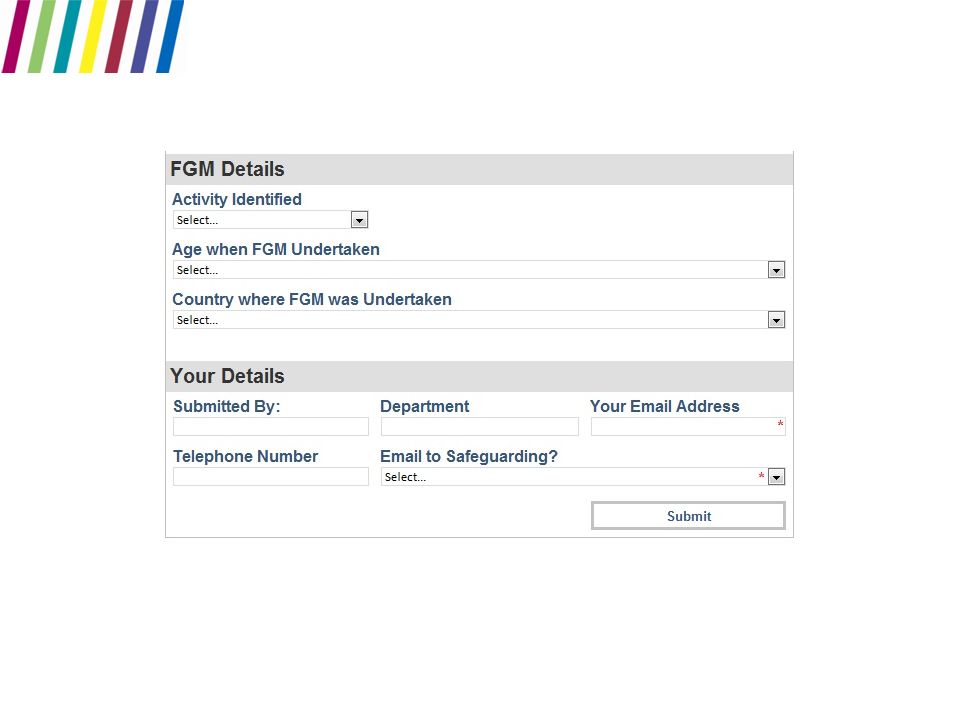Open Country where FGM was Undertaken arrow
Viewport: 960px width, 720px height.
776,320
